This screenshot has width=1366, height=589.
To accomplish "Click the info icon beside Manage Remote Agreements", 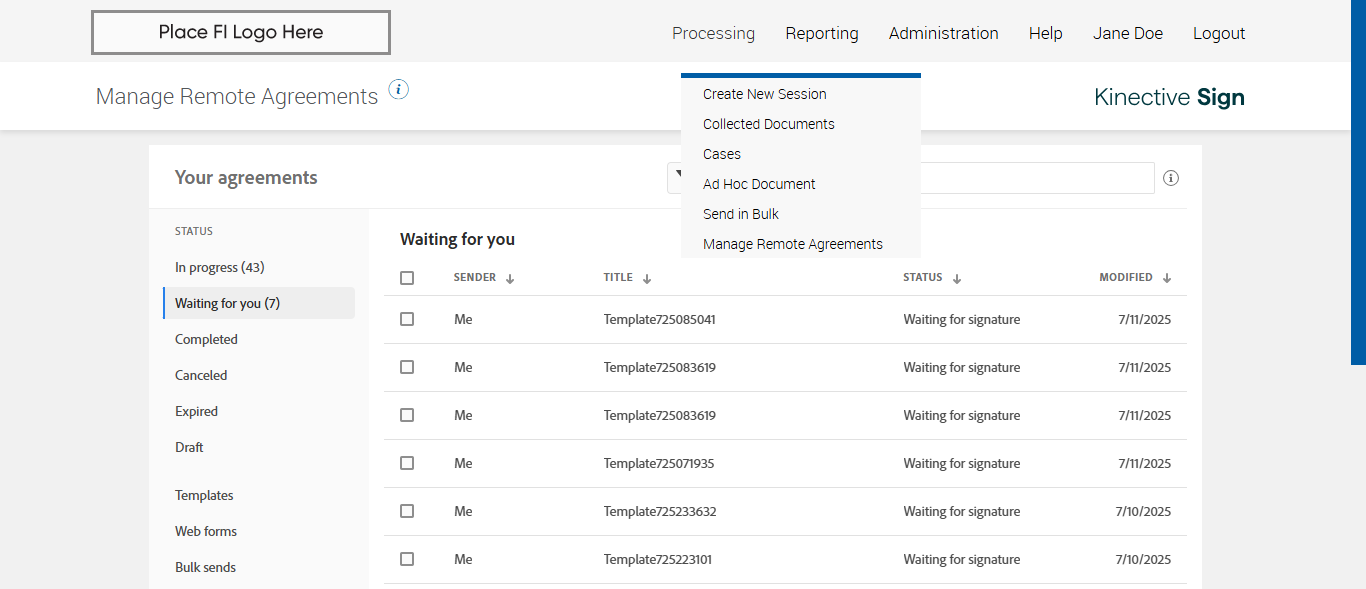I will (398, 90).
